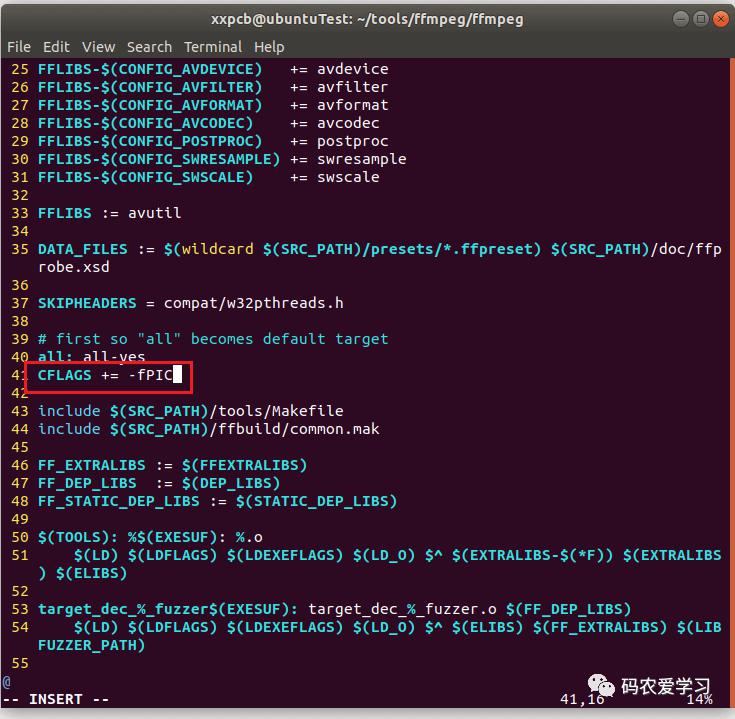The height and width of the screenshot is (719, 735).
Task: Click DATA_FILES on line 35
Action: coord(82,249)
